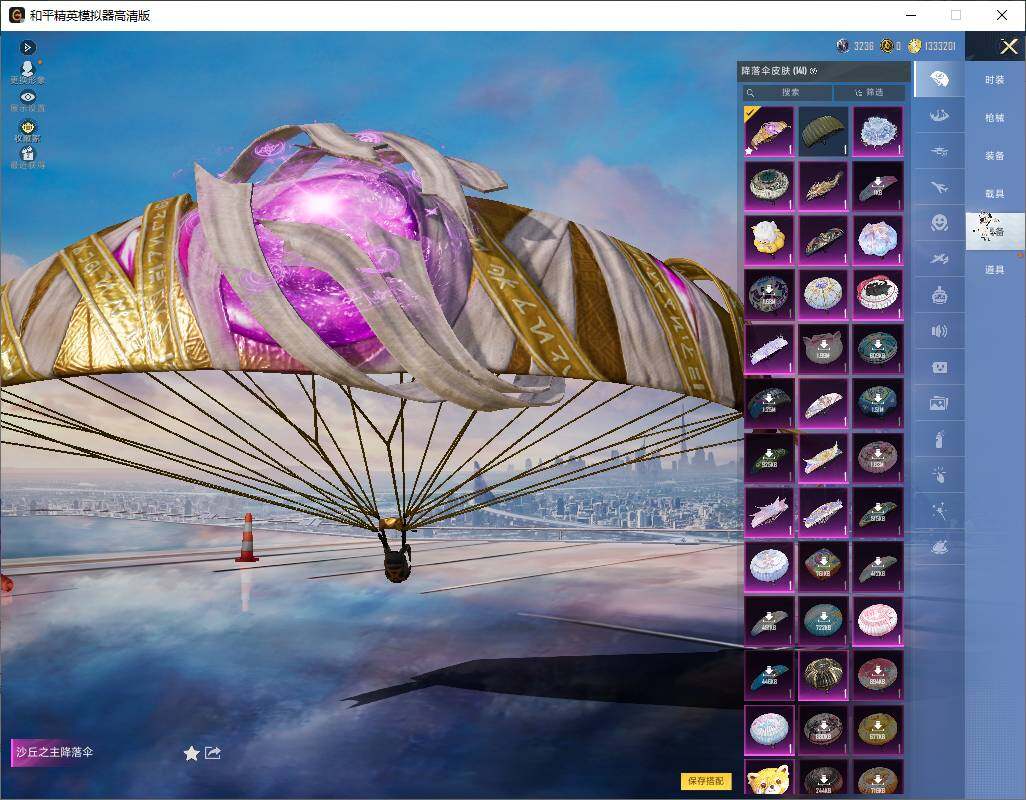Select the 枪械 firearms tab
1026x800 pixels.
(995, 118)
